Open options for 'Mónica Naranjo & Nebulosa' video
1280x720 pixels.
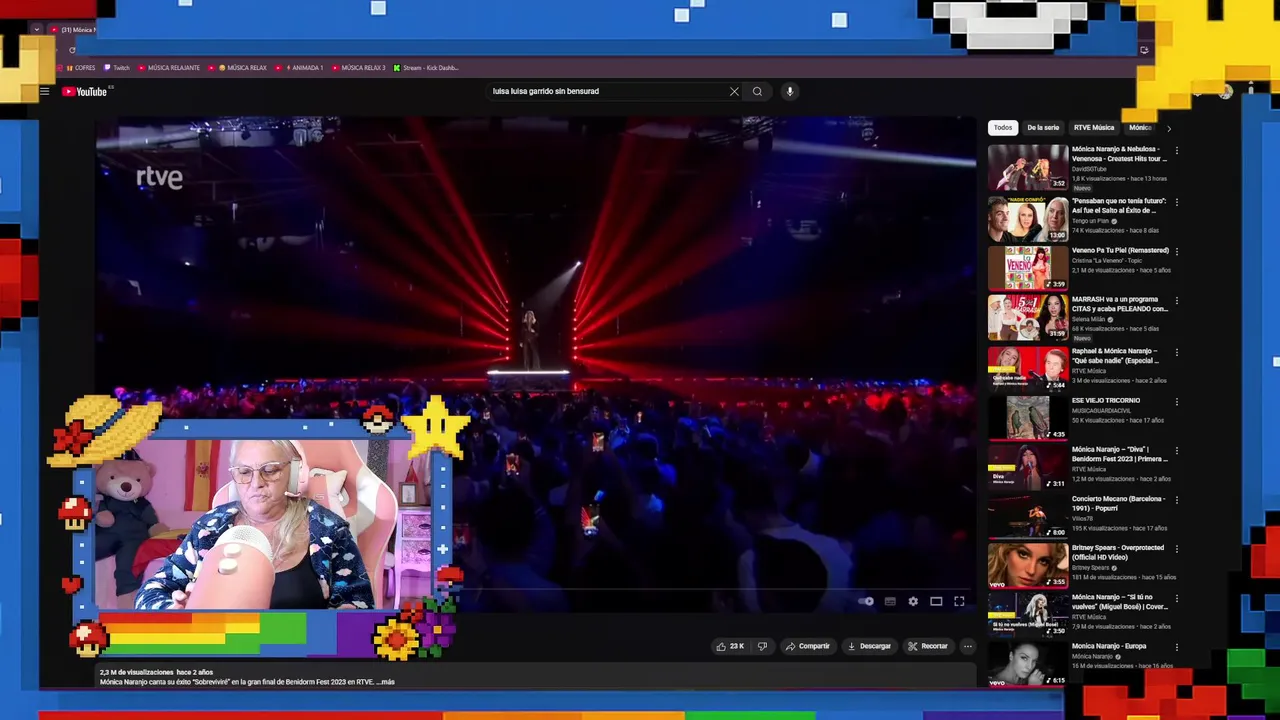pos(1176,151)
